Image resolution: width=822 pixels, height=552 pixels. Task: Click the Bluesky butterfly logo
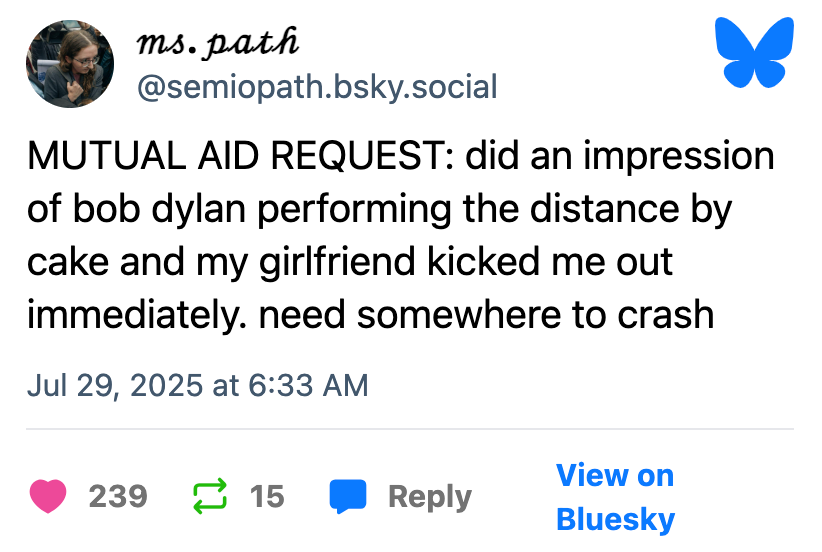pyautogui.click(x=755, y=52)
